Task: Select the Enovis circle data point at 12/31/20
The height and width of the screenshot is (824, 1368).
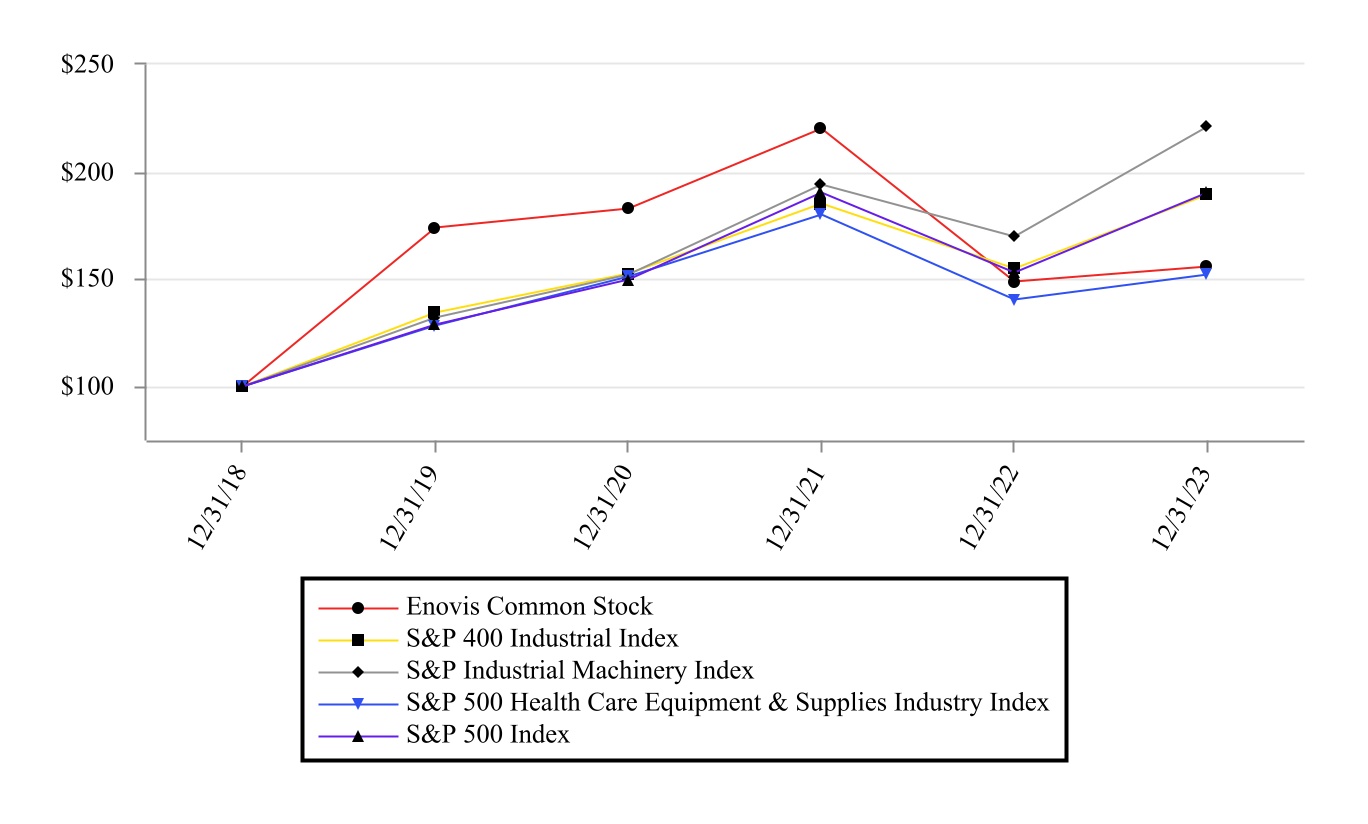Action: coord(628,208)
